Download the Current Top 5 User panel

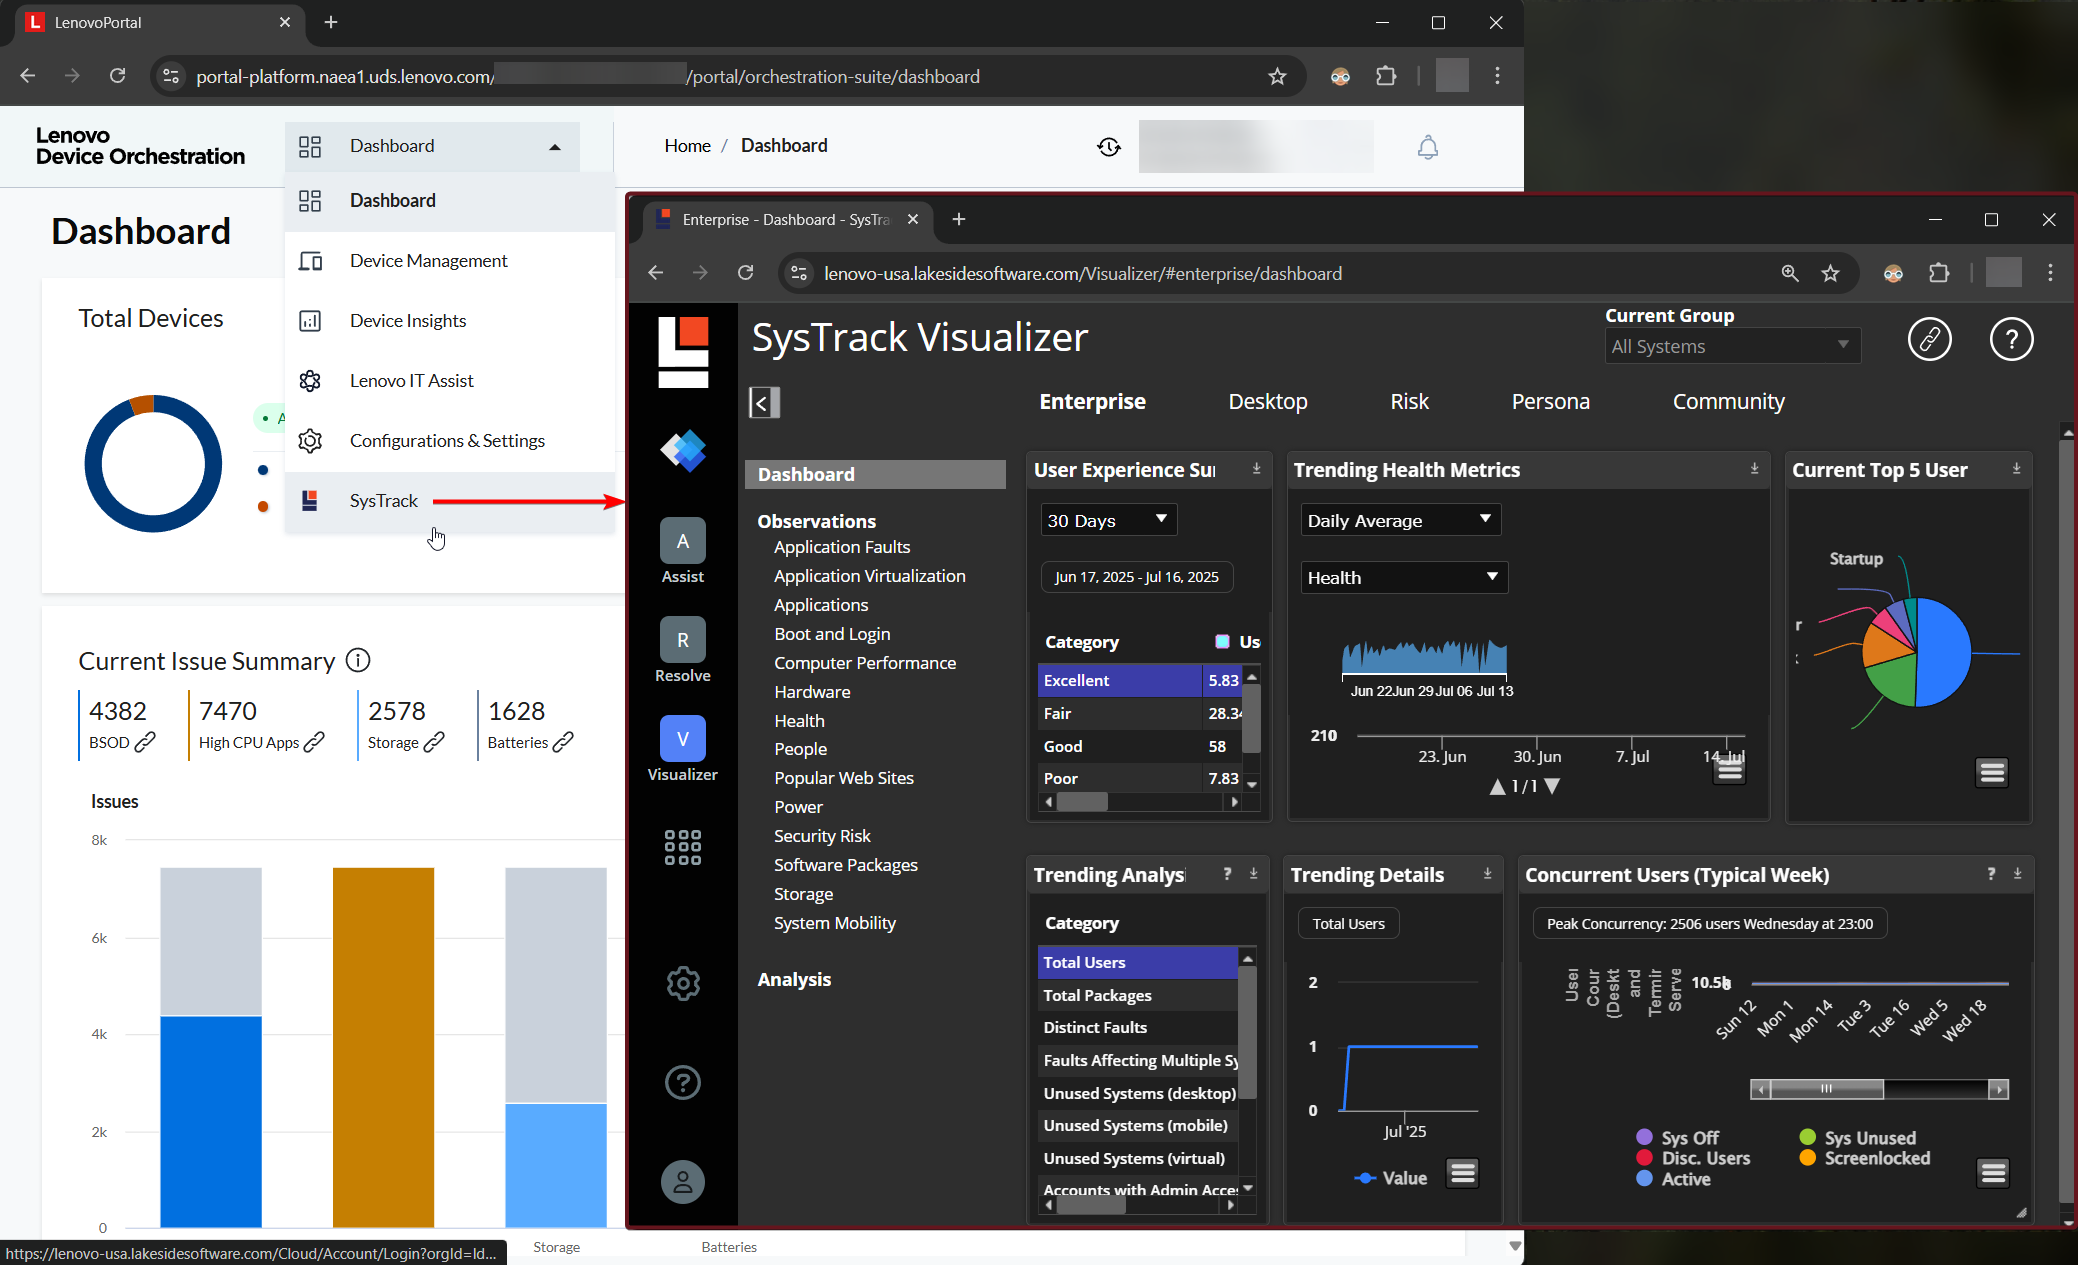click(x=2016, y=469)
